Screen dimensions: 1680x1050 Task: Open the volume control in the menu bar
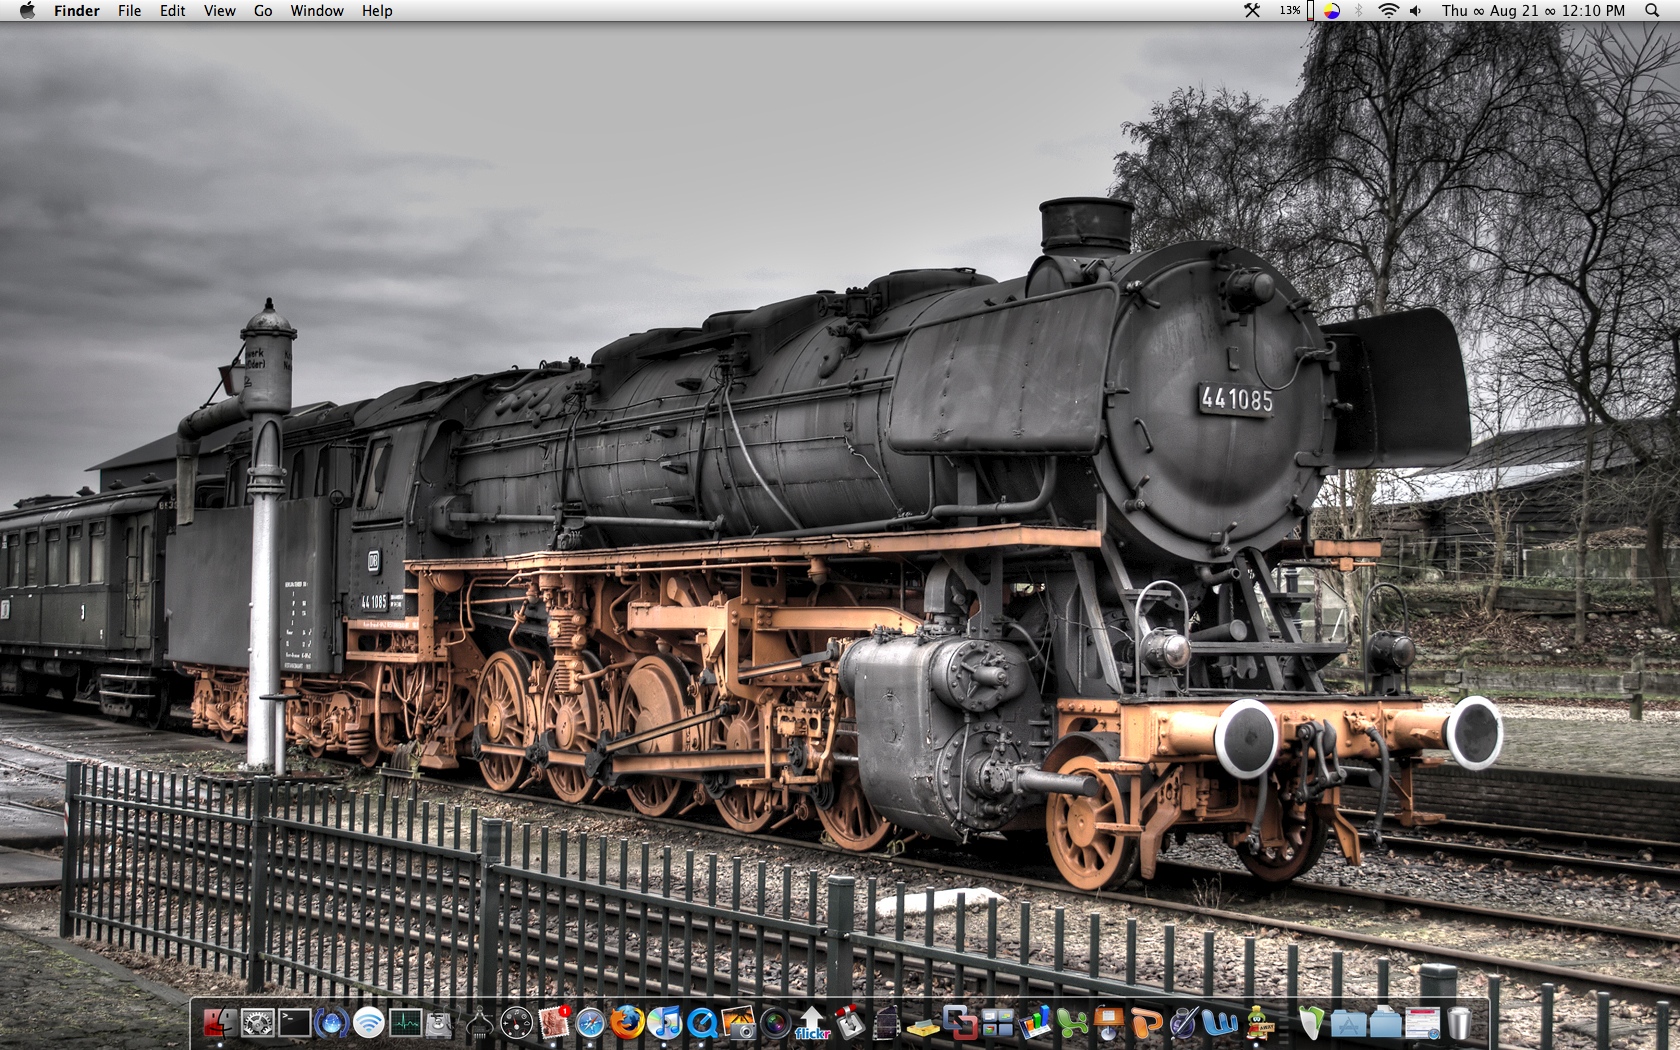[1416, 11]
